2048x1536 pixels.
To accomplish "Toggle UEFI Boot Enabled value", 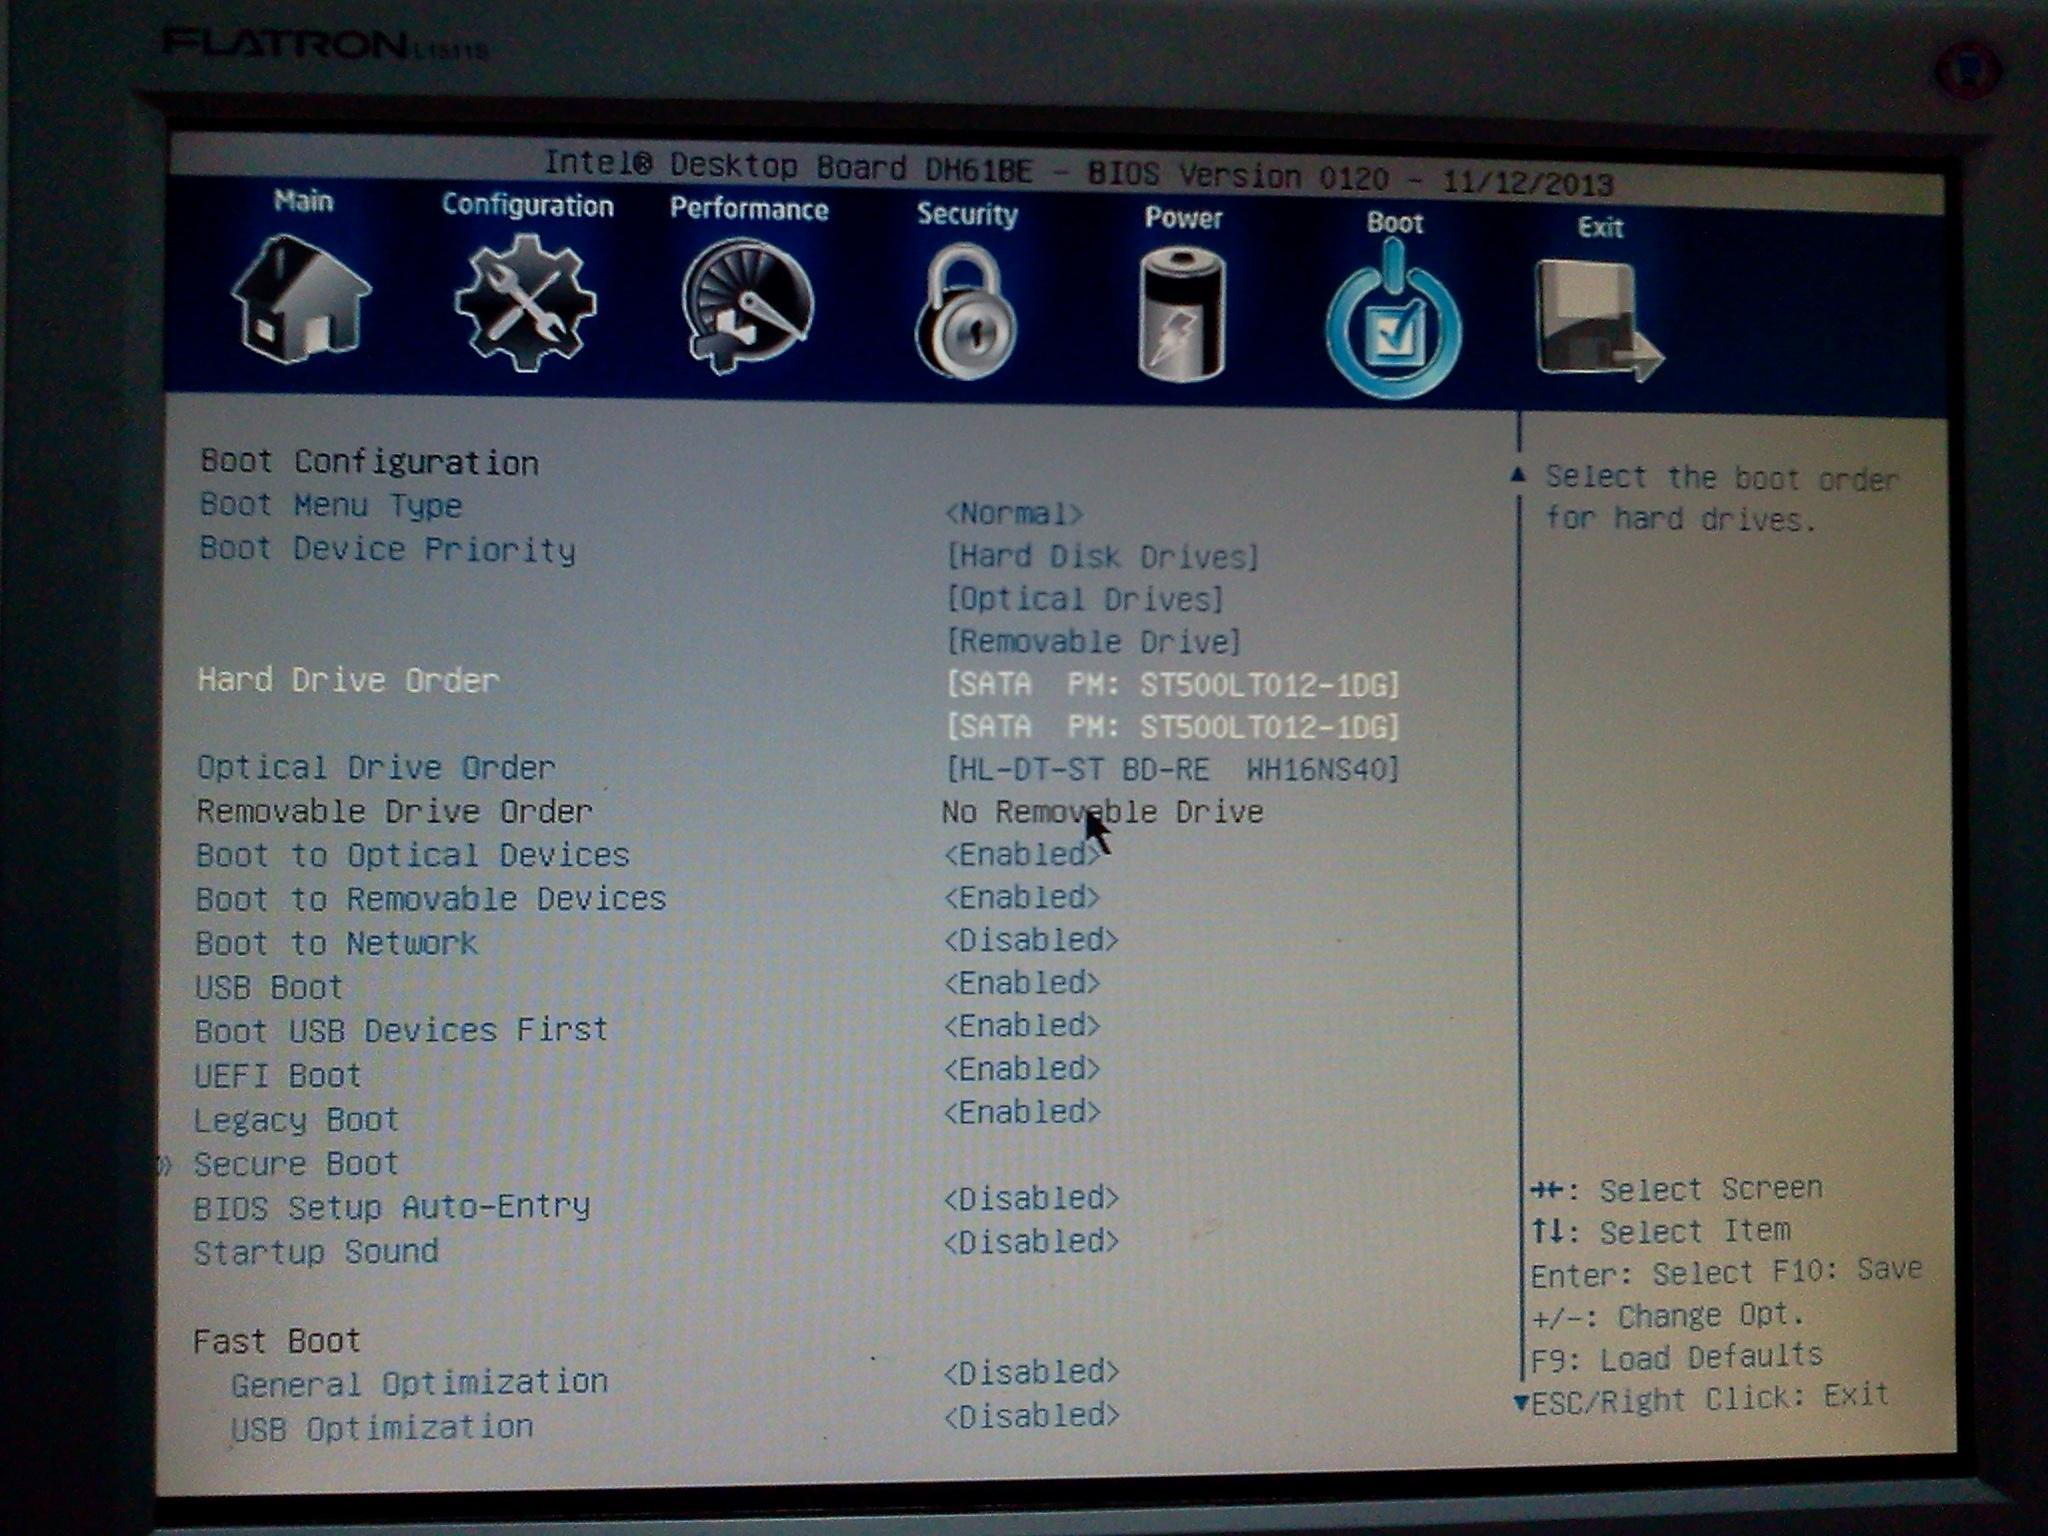I will [x=1022, y=1069].
